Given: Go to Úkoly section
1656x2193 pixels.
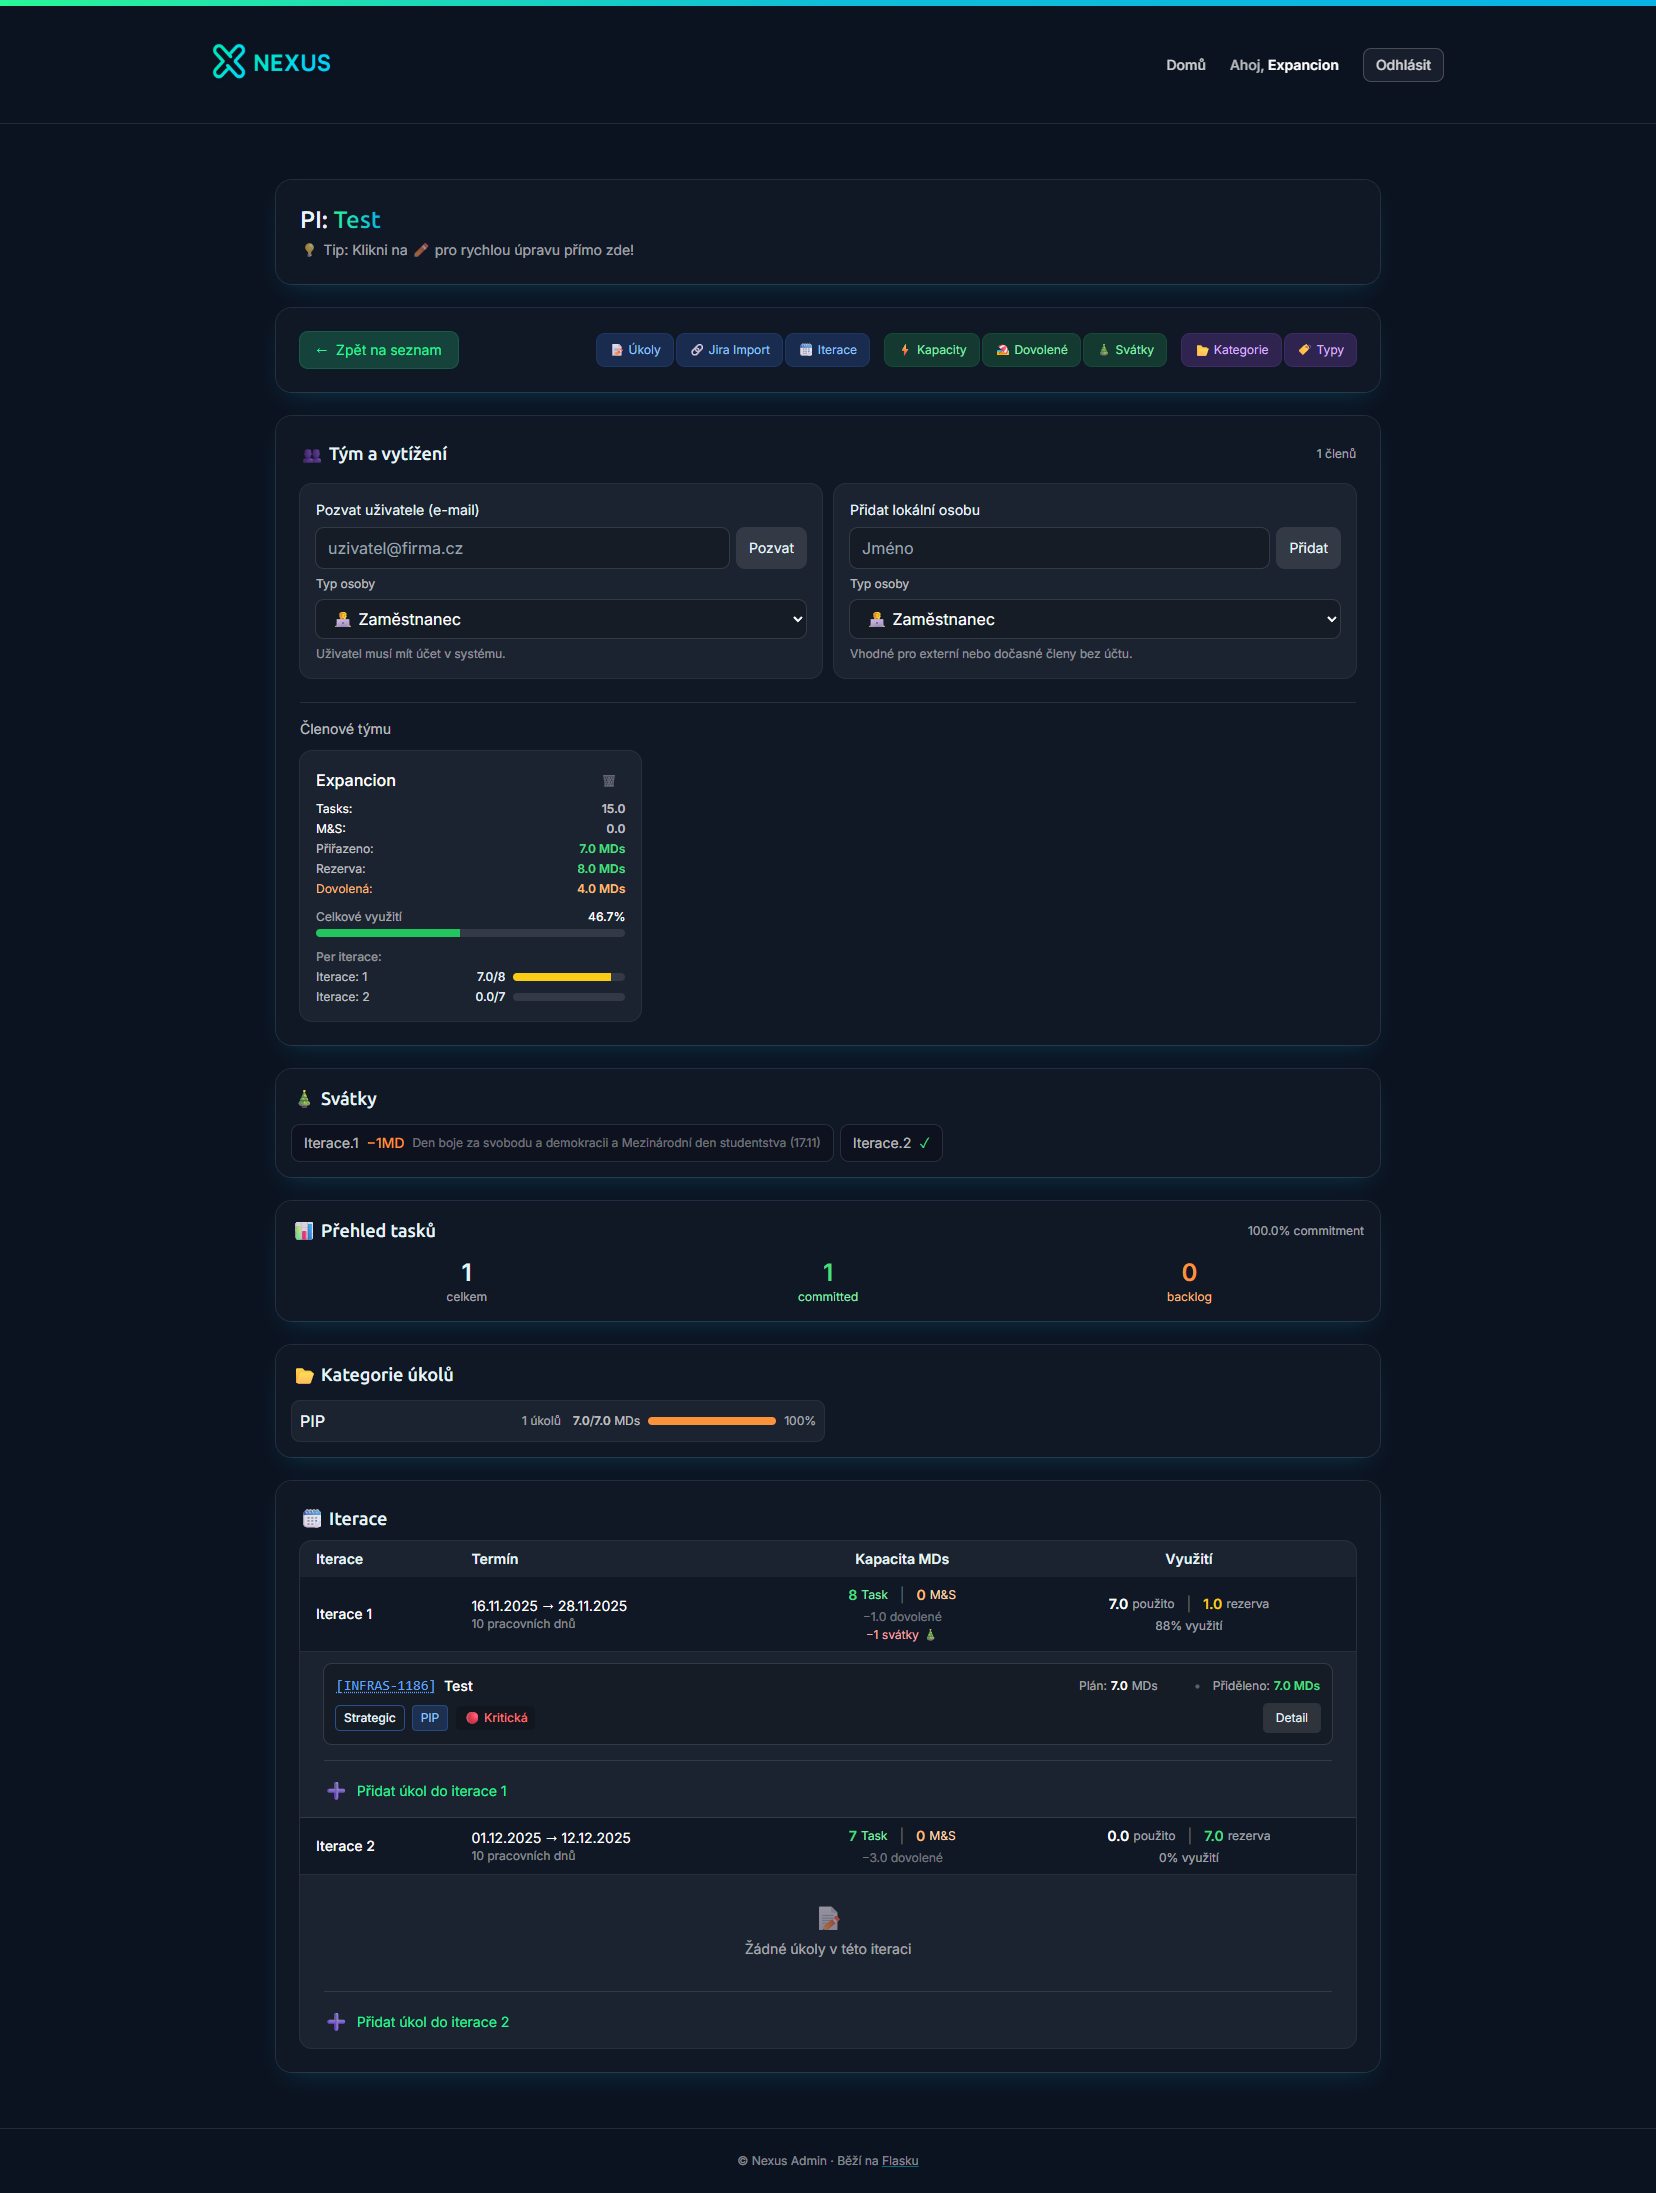Looking at the screenshot, I should point(635,350).
